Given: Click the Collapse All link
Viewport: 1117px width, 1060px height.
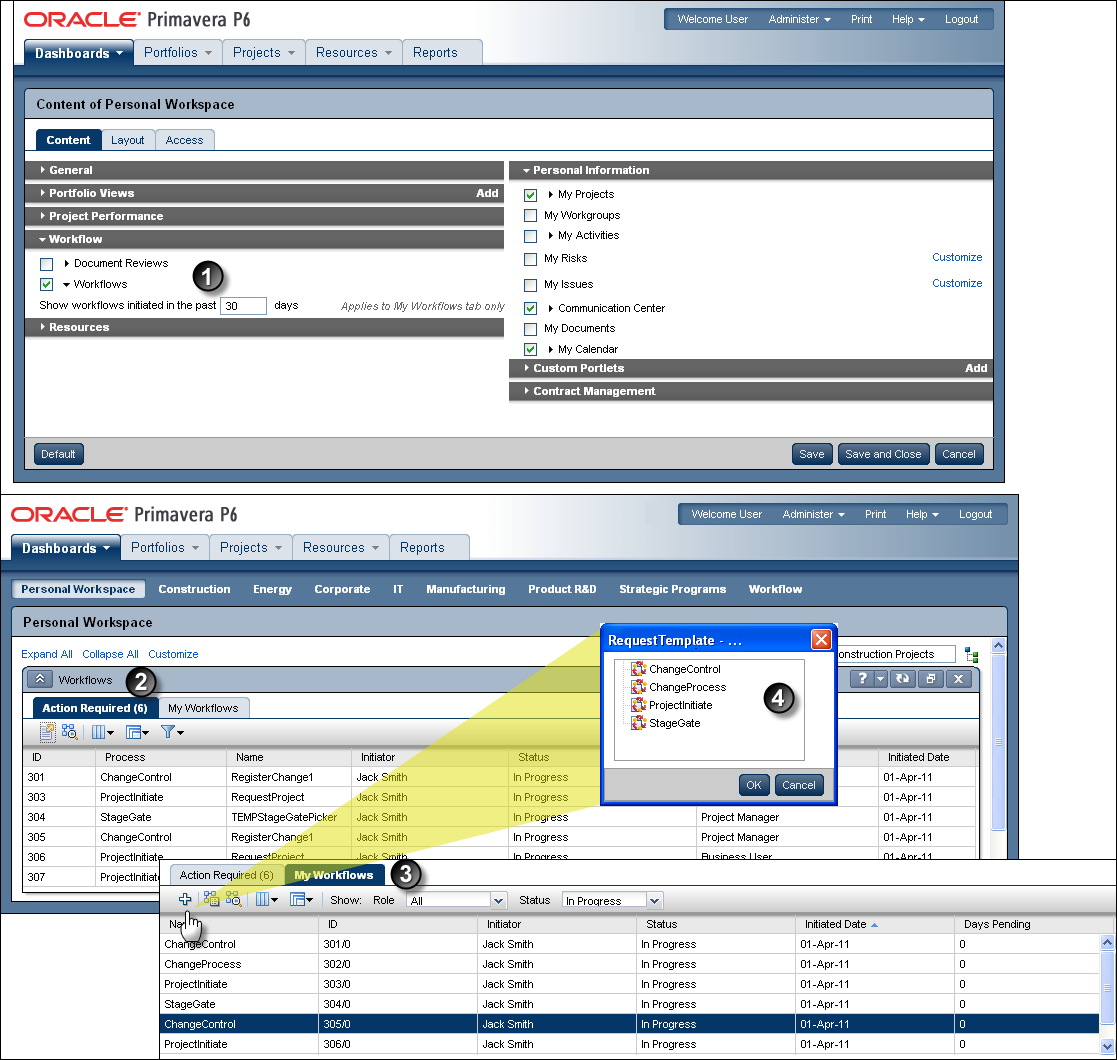Looking at the screenshot, I should point(110,654).
